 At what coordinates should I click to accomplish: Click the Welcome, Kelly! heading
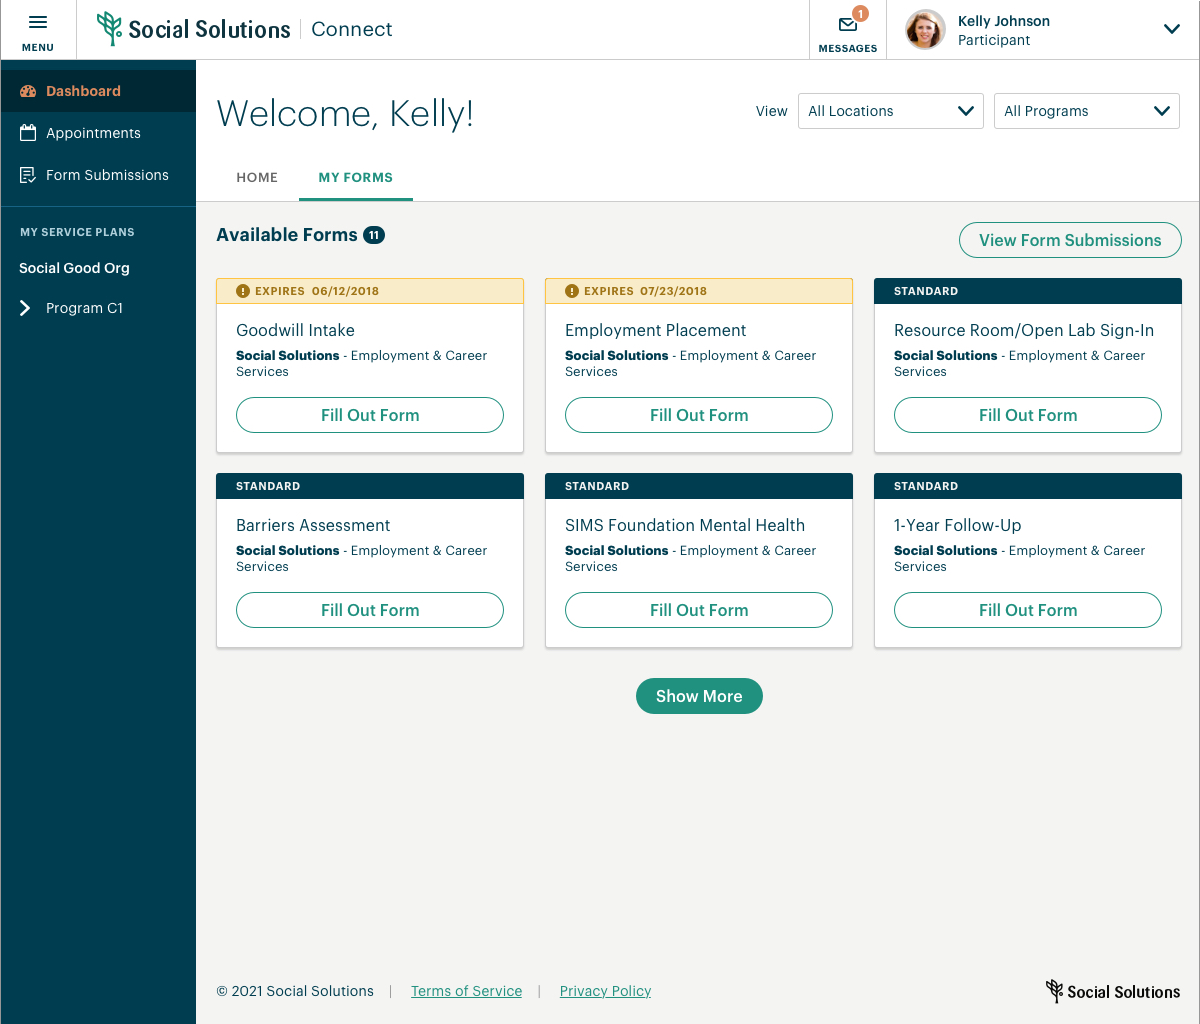pyautogui.click(x=345, y=114)
